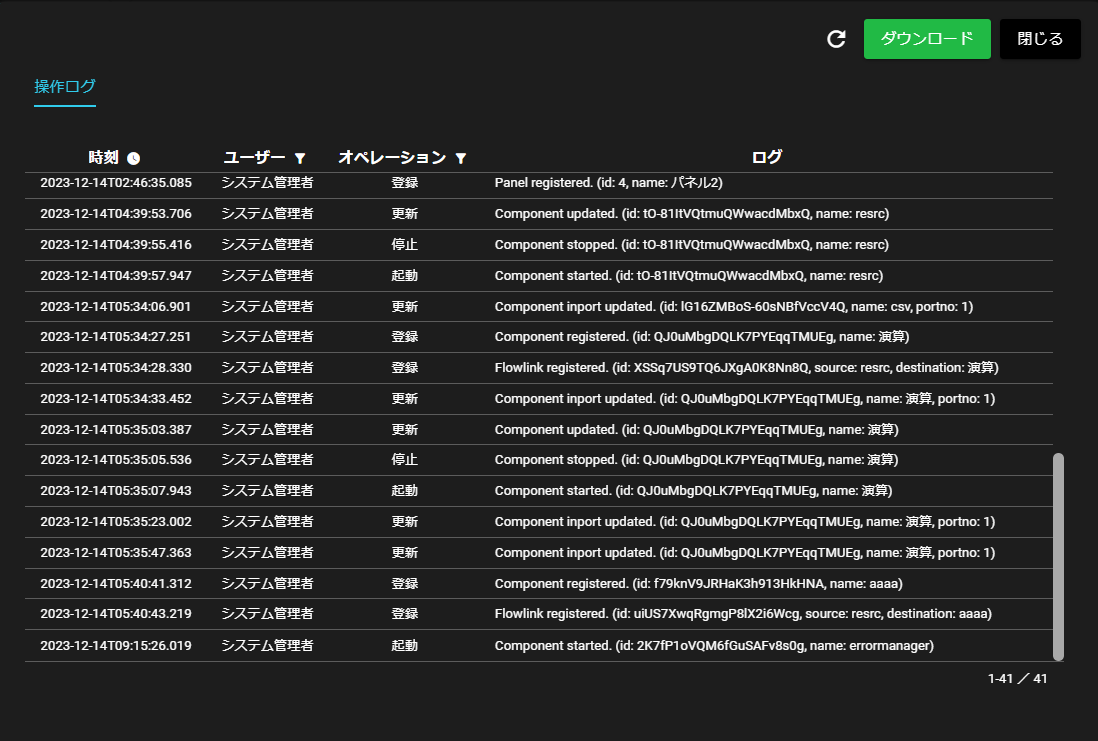The width and height of the screenshot is (1098, 741).
Task: Click the Component started 演算 log entry
Action: pyautogui.click(x=693, y=491)
